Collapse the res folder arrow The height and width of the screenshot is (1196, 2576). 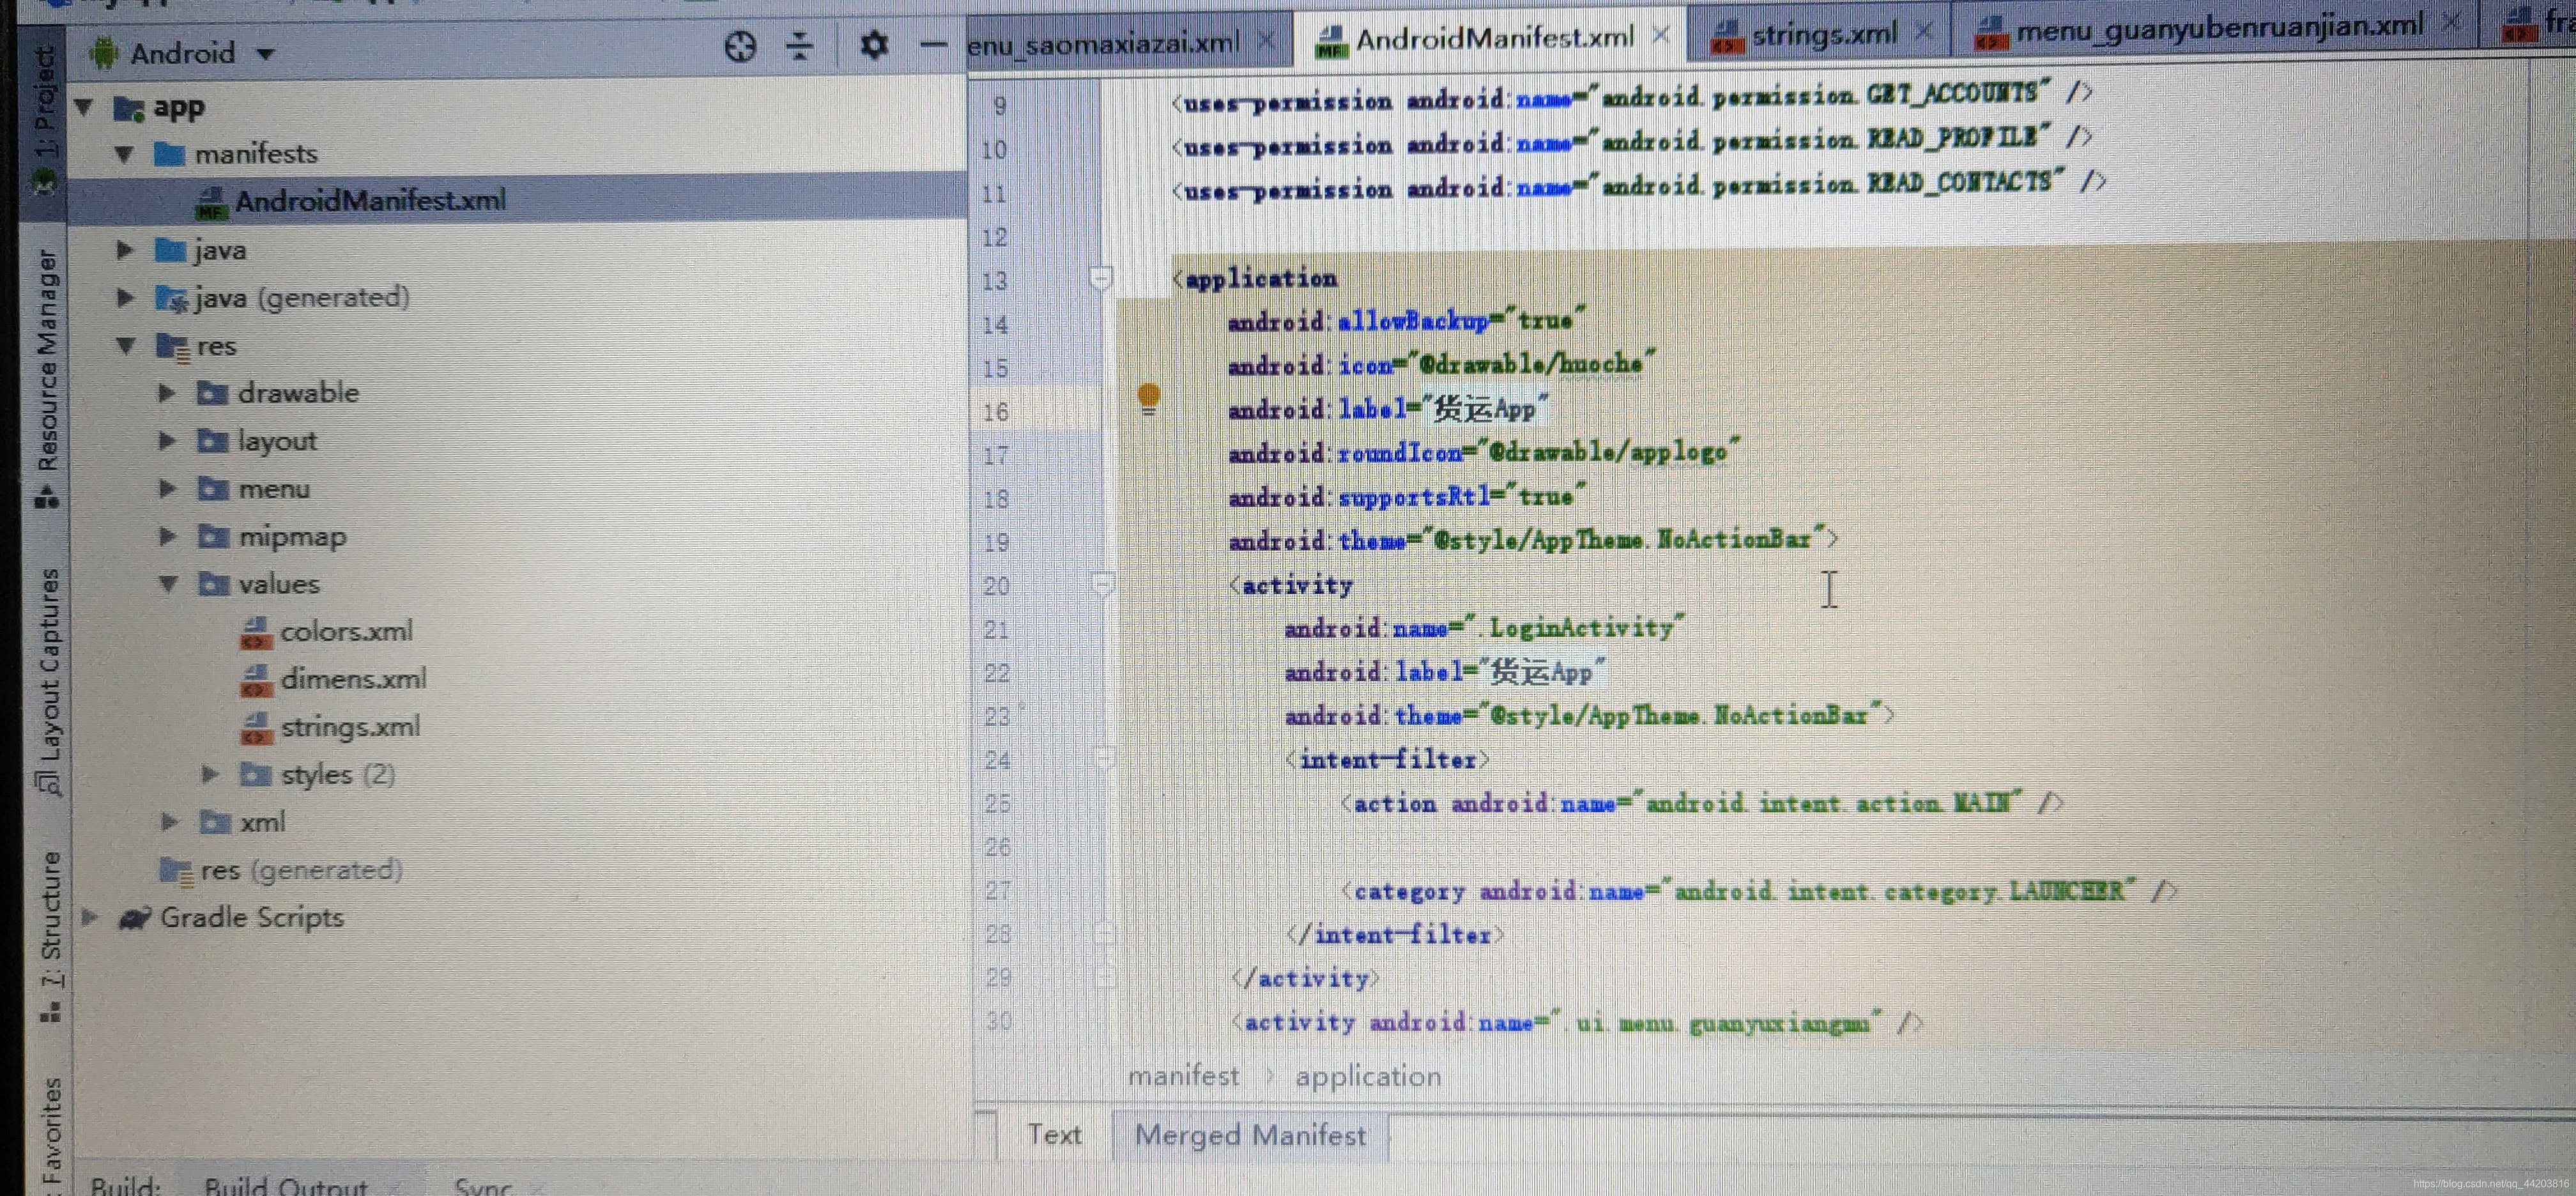[x=125, y=346]
